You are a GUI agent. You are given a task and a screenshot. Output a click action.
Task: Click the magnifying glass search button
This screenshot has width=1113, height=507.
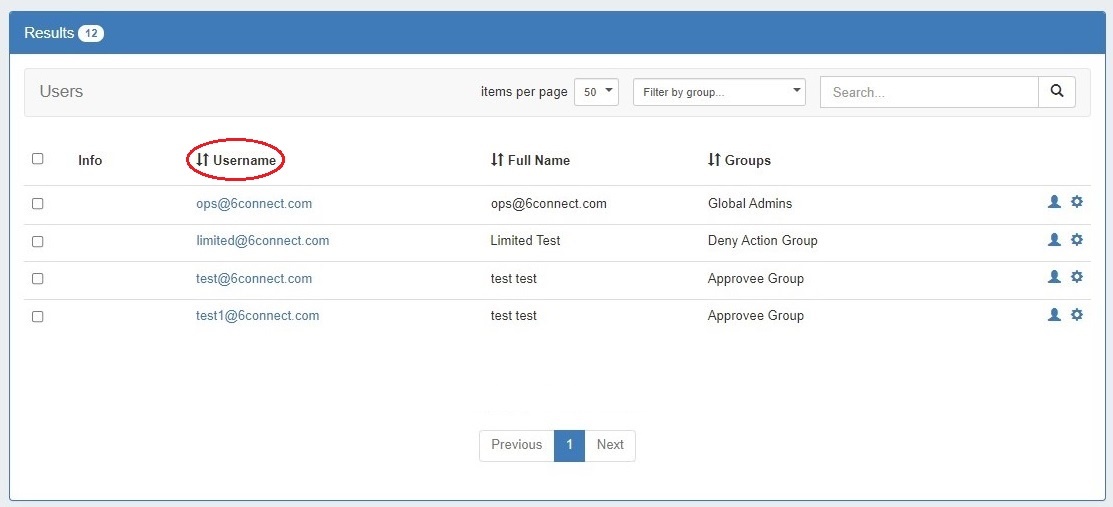pos(1057,92)
